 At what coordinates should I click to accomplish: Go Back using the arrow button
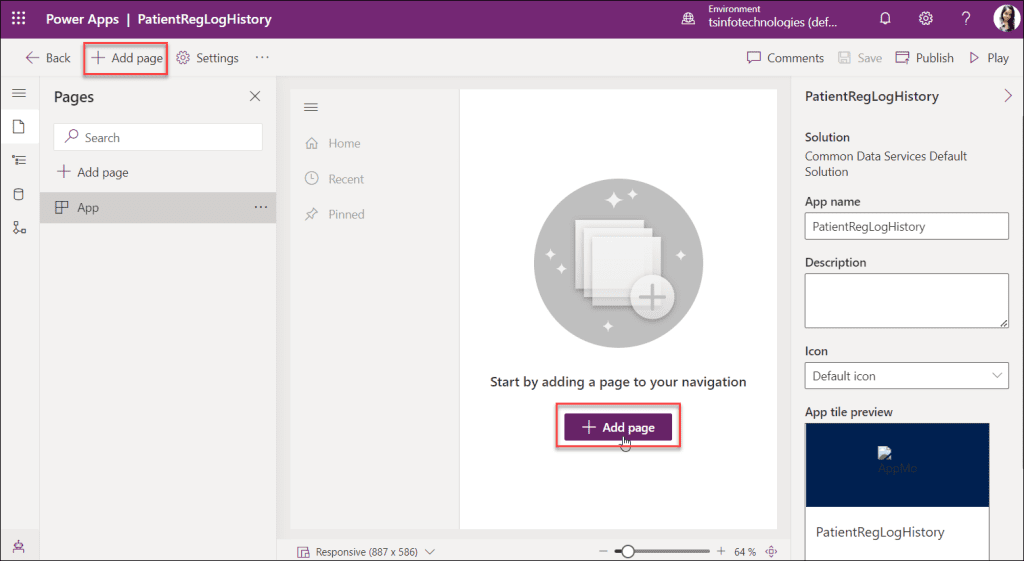point(48,58)
